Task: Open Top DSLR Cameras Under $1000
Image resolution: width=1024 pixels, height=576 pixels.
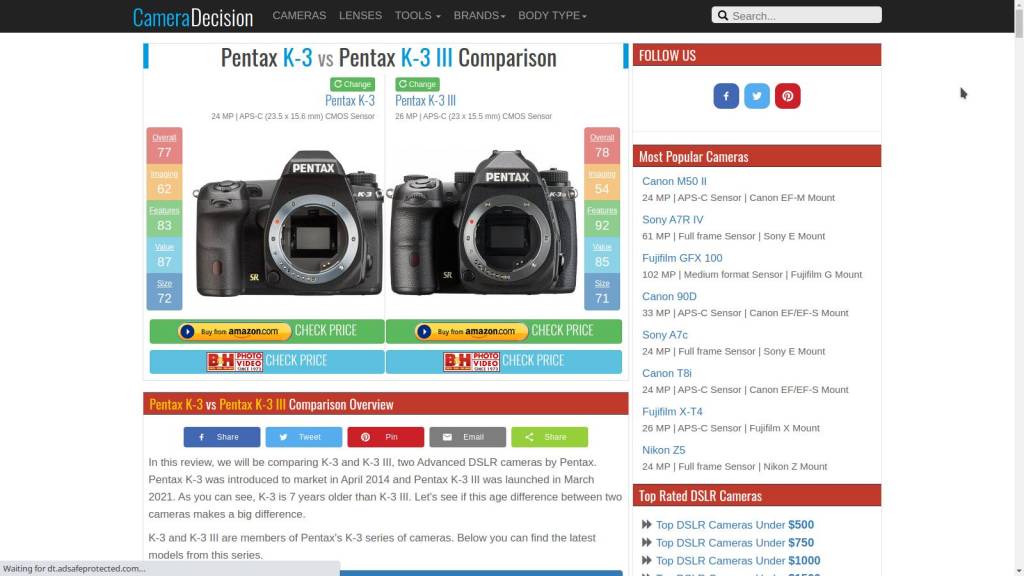Action: [x=738, y=561]
